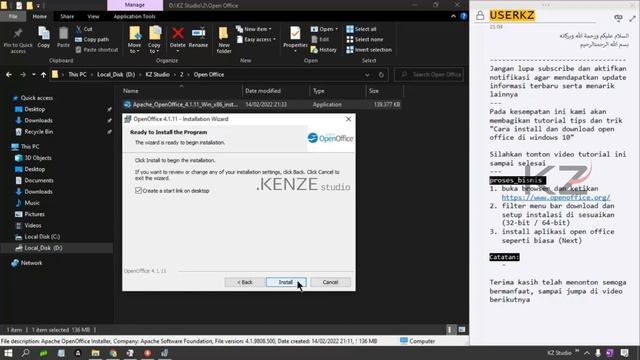Select the Manage contextual tab
The height and width of the screenshot is (360, 640).
135,5
